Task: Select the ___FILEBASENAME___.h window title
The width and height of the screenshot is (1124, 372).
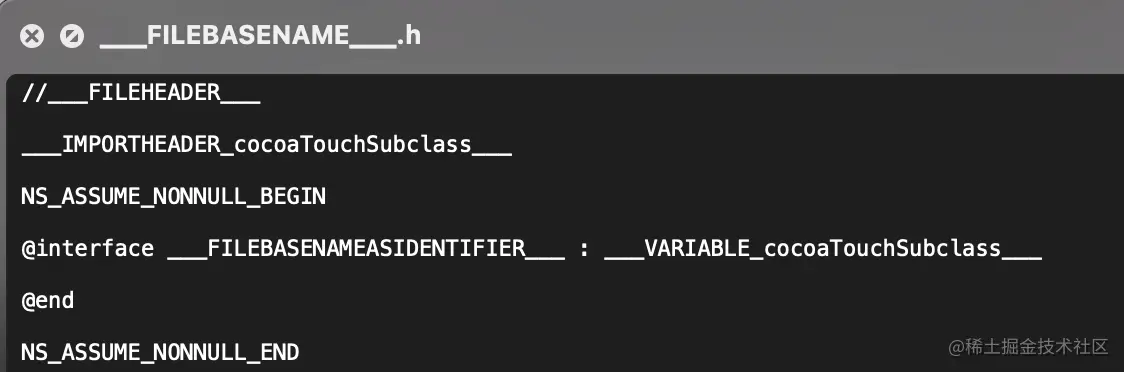Action: tap(260, 35)
